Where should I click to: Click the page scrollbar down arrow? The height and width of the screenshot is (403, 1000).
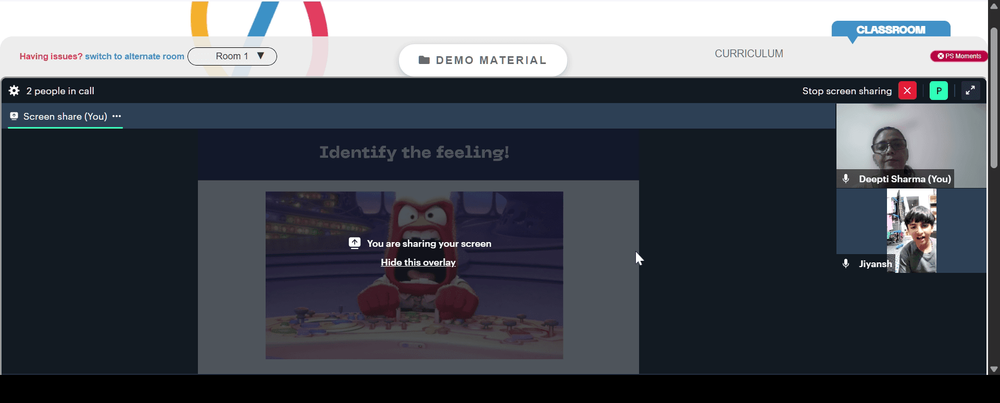point(994,369)
